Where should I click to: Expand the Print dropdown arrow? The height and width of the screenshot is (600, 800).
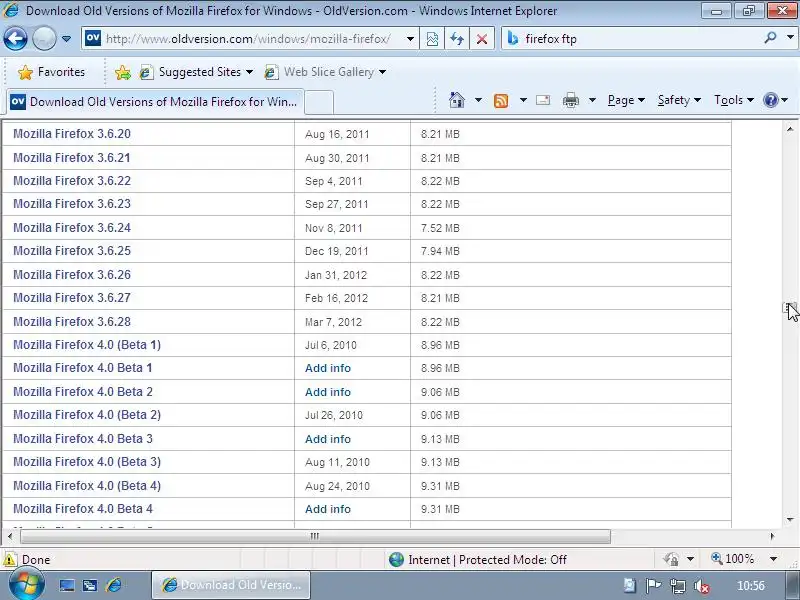(x=592, y=100)
